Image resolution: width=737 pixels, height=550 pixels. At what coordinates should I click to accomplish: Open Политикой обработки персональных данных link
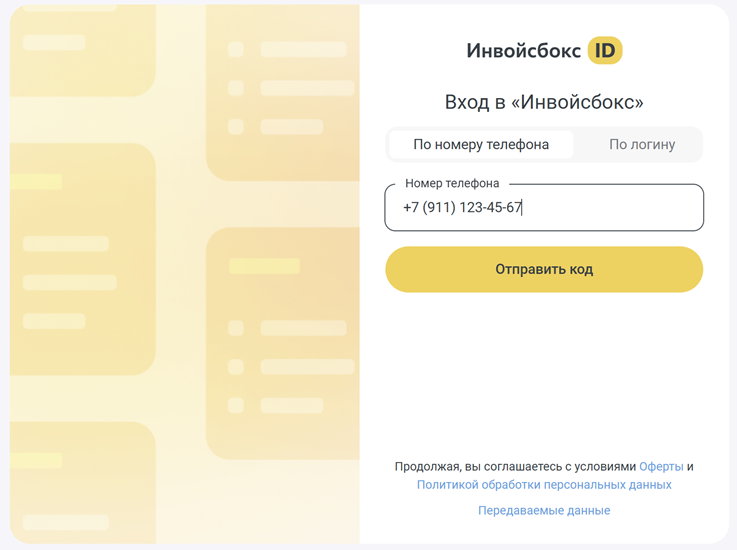point(544,485)
